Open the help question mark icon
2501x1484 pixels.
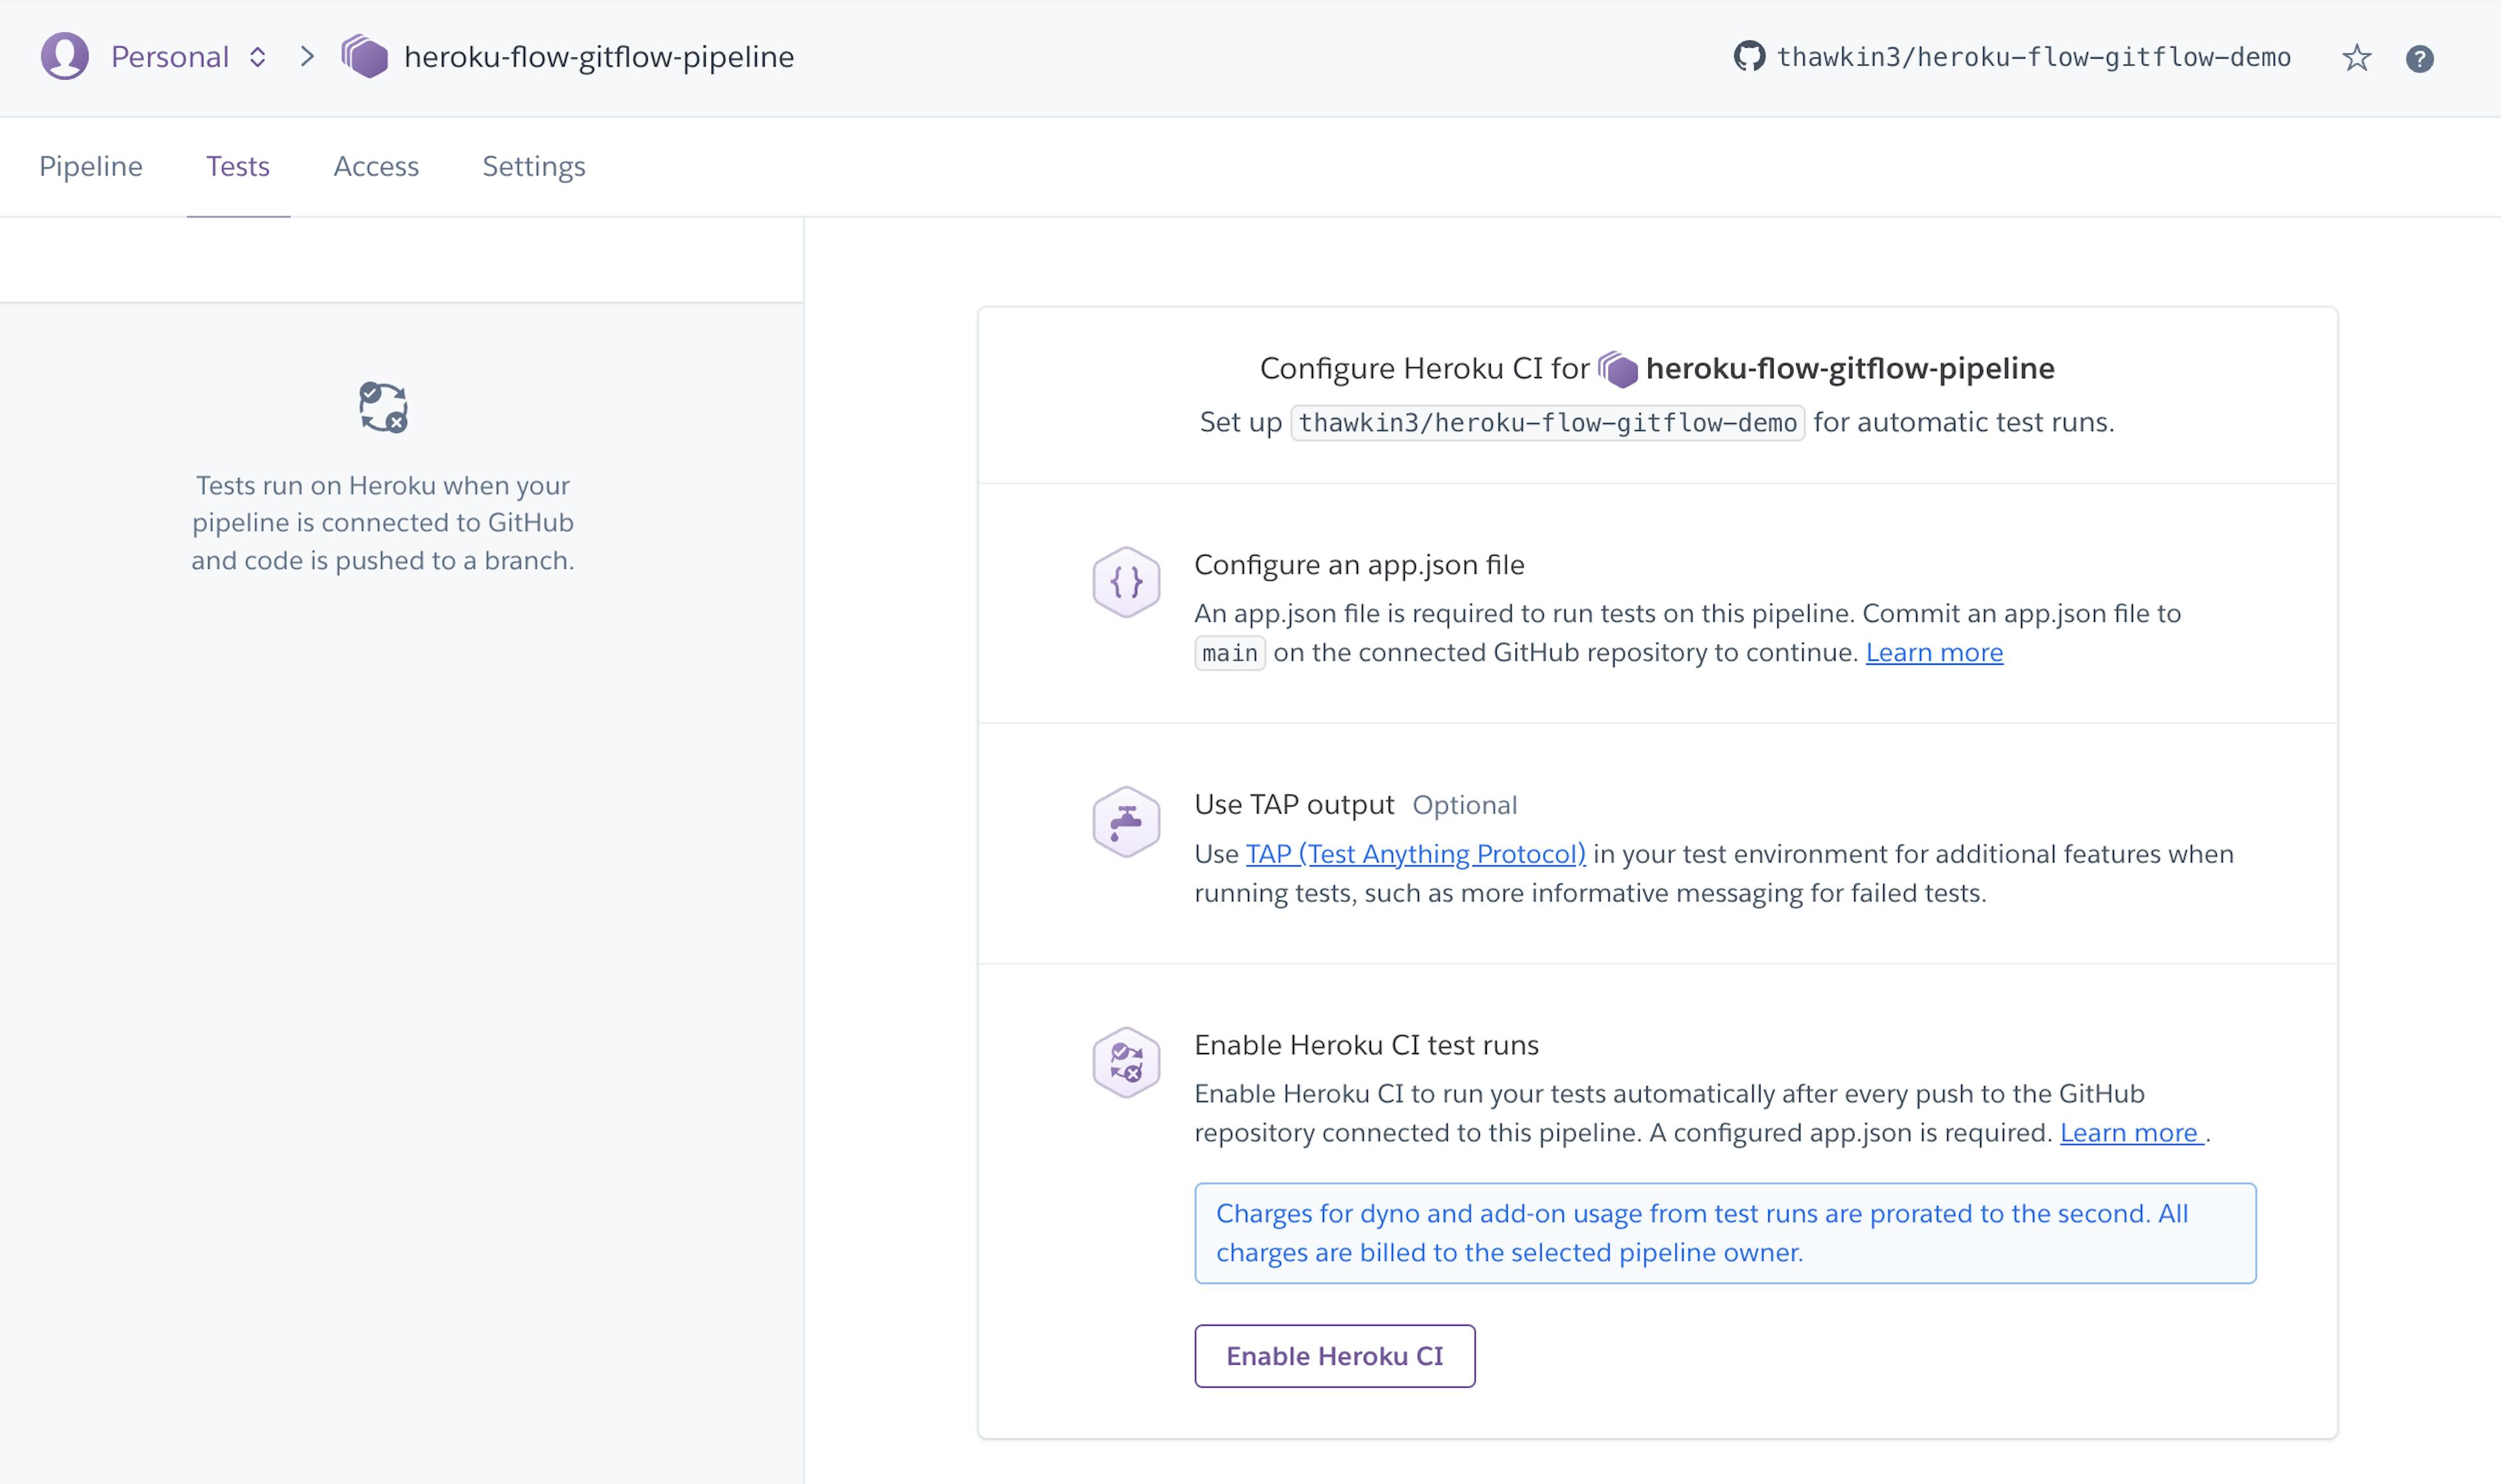point(2419,59)
